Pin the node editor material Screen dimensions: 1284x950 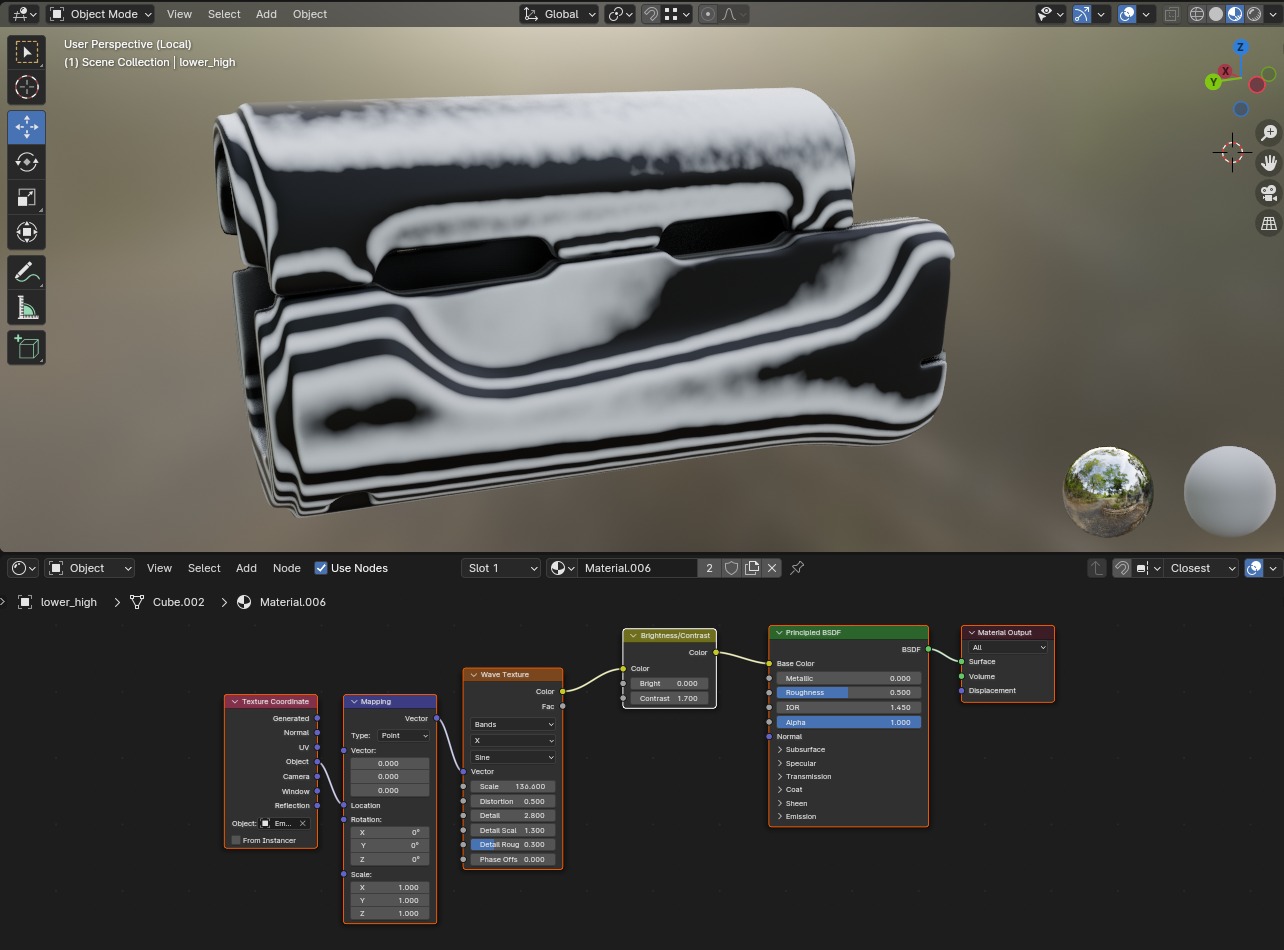point(797,568)
